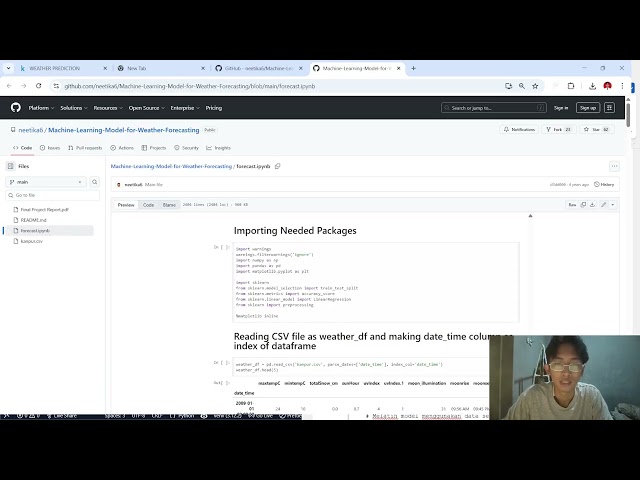640x480 pixels.
Task: Click the file search magnifier icon
Action: pos(95,182)
